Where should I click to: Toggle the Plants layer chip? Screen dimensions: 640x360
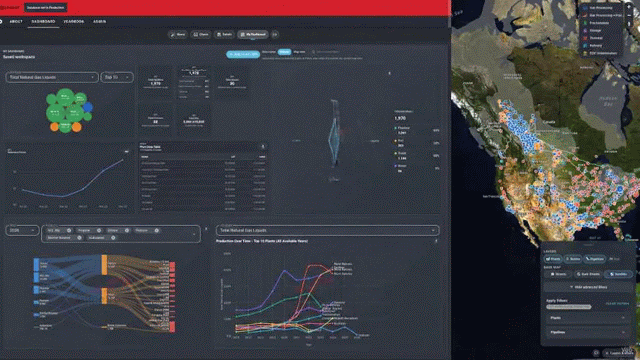(553, 259)
